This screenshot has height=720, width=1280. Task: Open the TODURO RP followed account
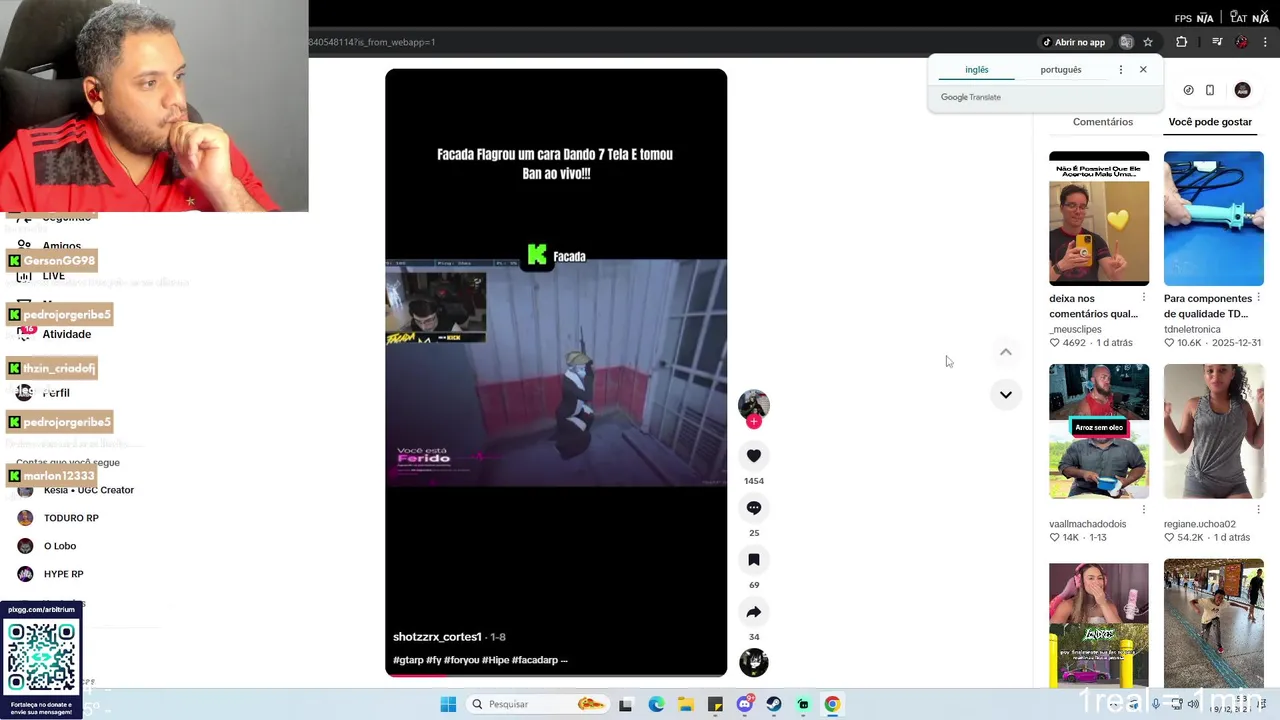[x=70, y=518]
